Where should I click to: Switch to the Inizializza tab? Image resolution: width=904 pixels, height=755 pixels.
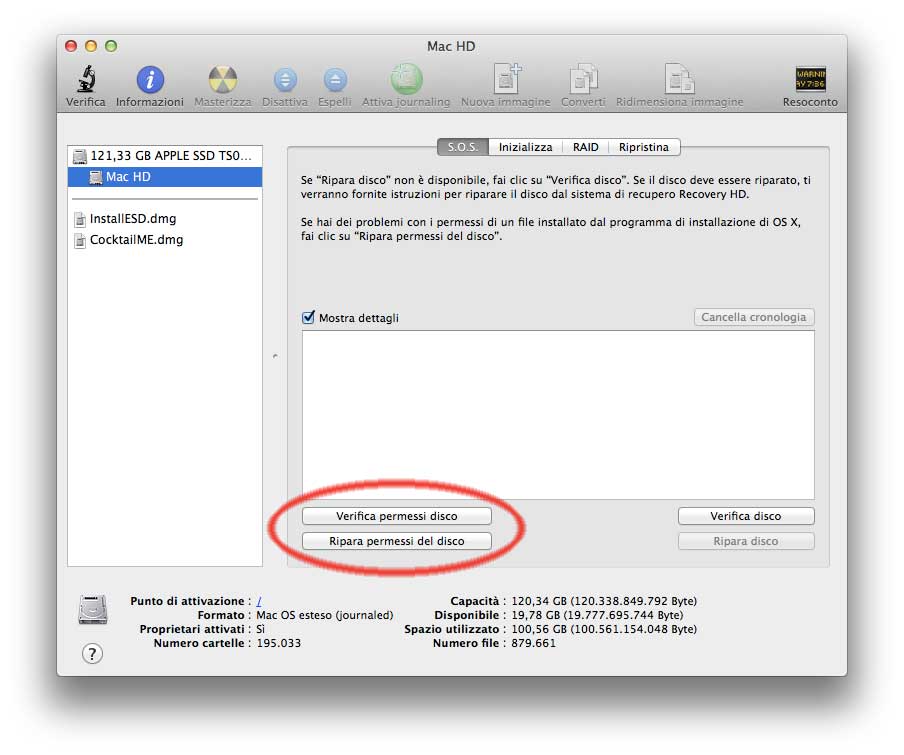tap(524, 146)
